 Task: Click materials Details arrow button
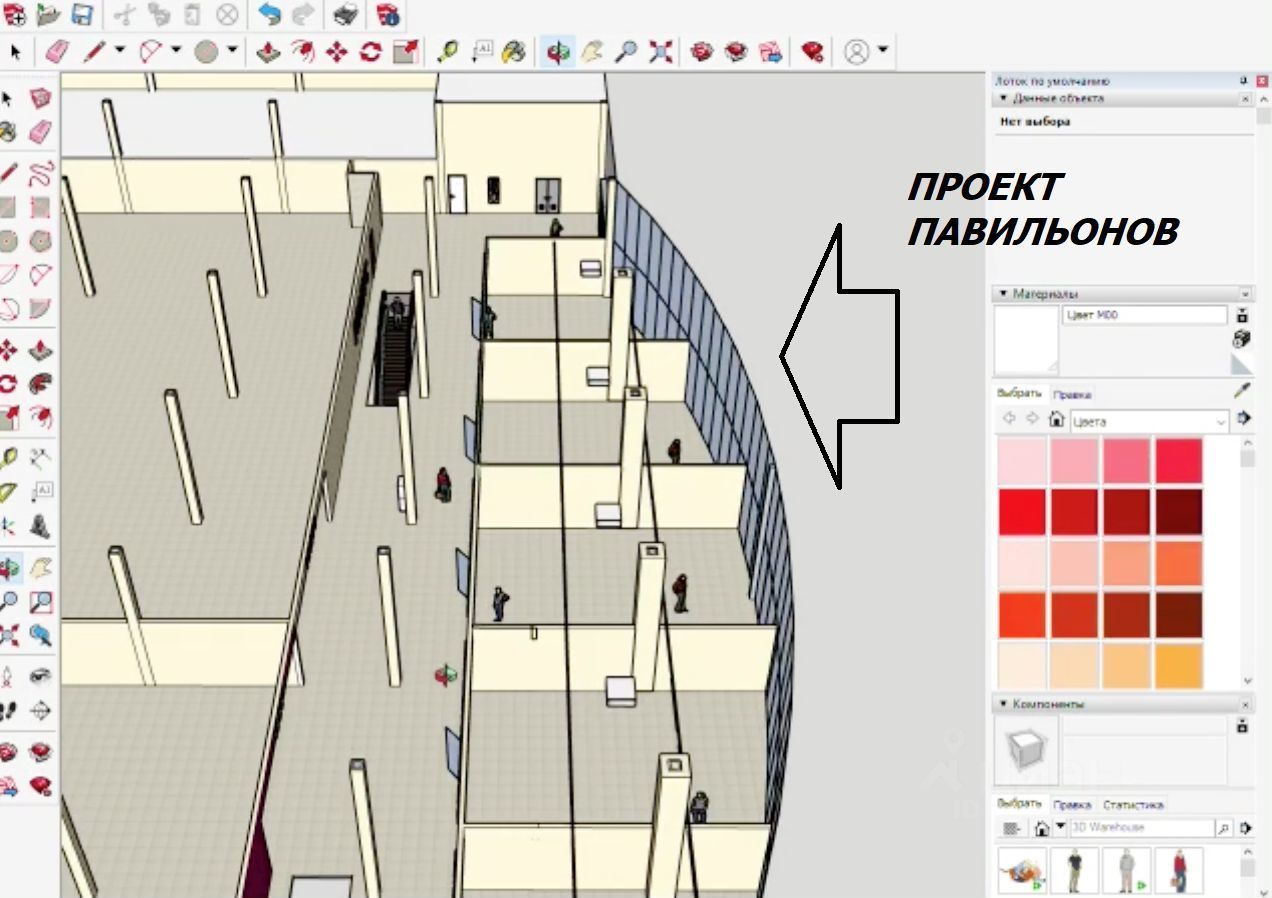1244,418
